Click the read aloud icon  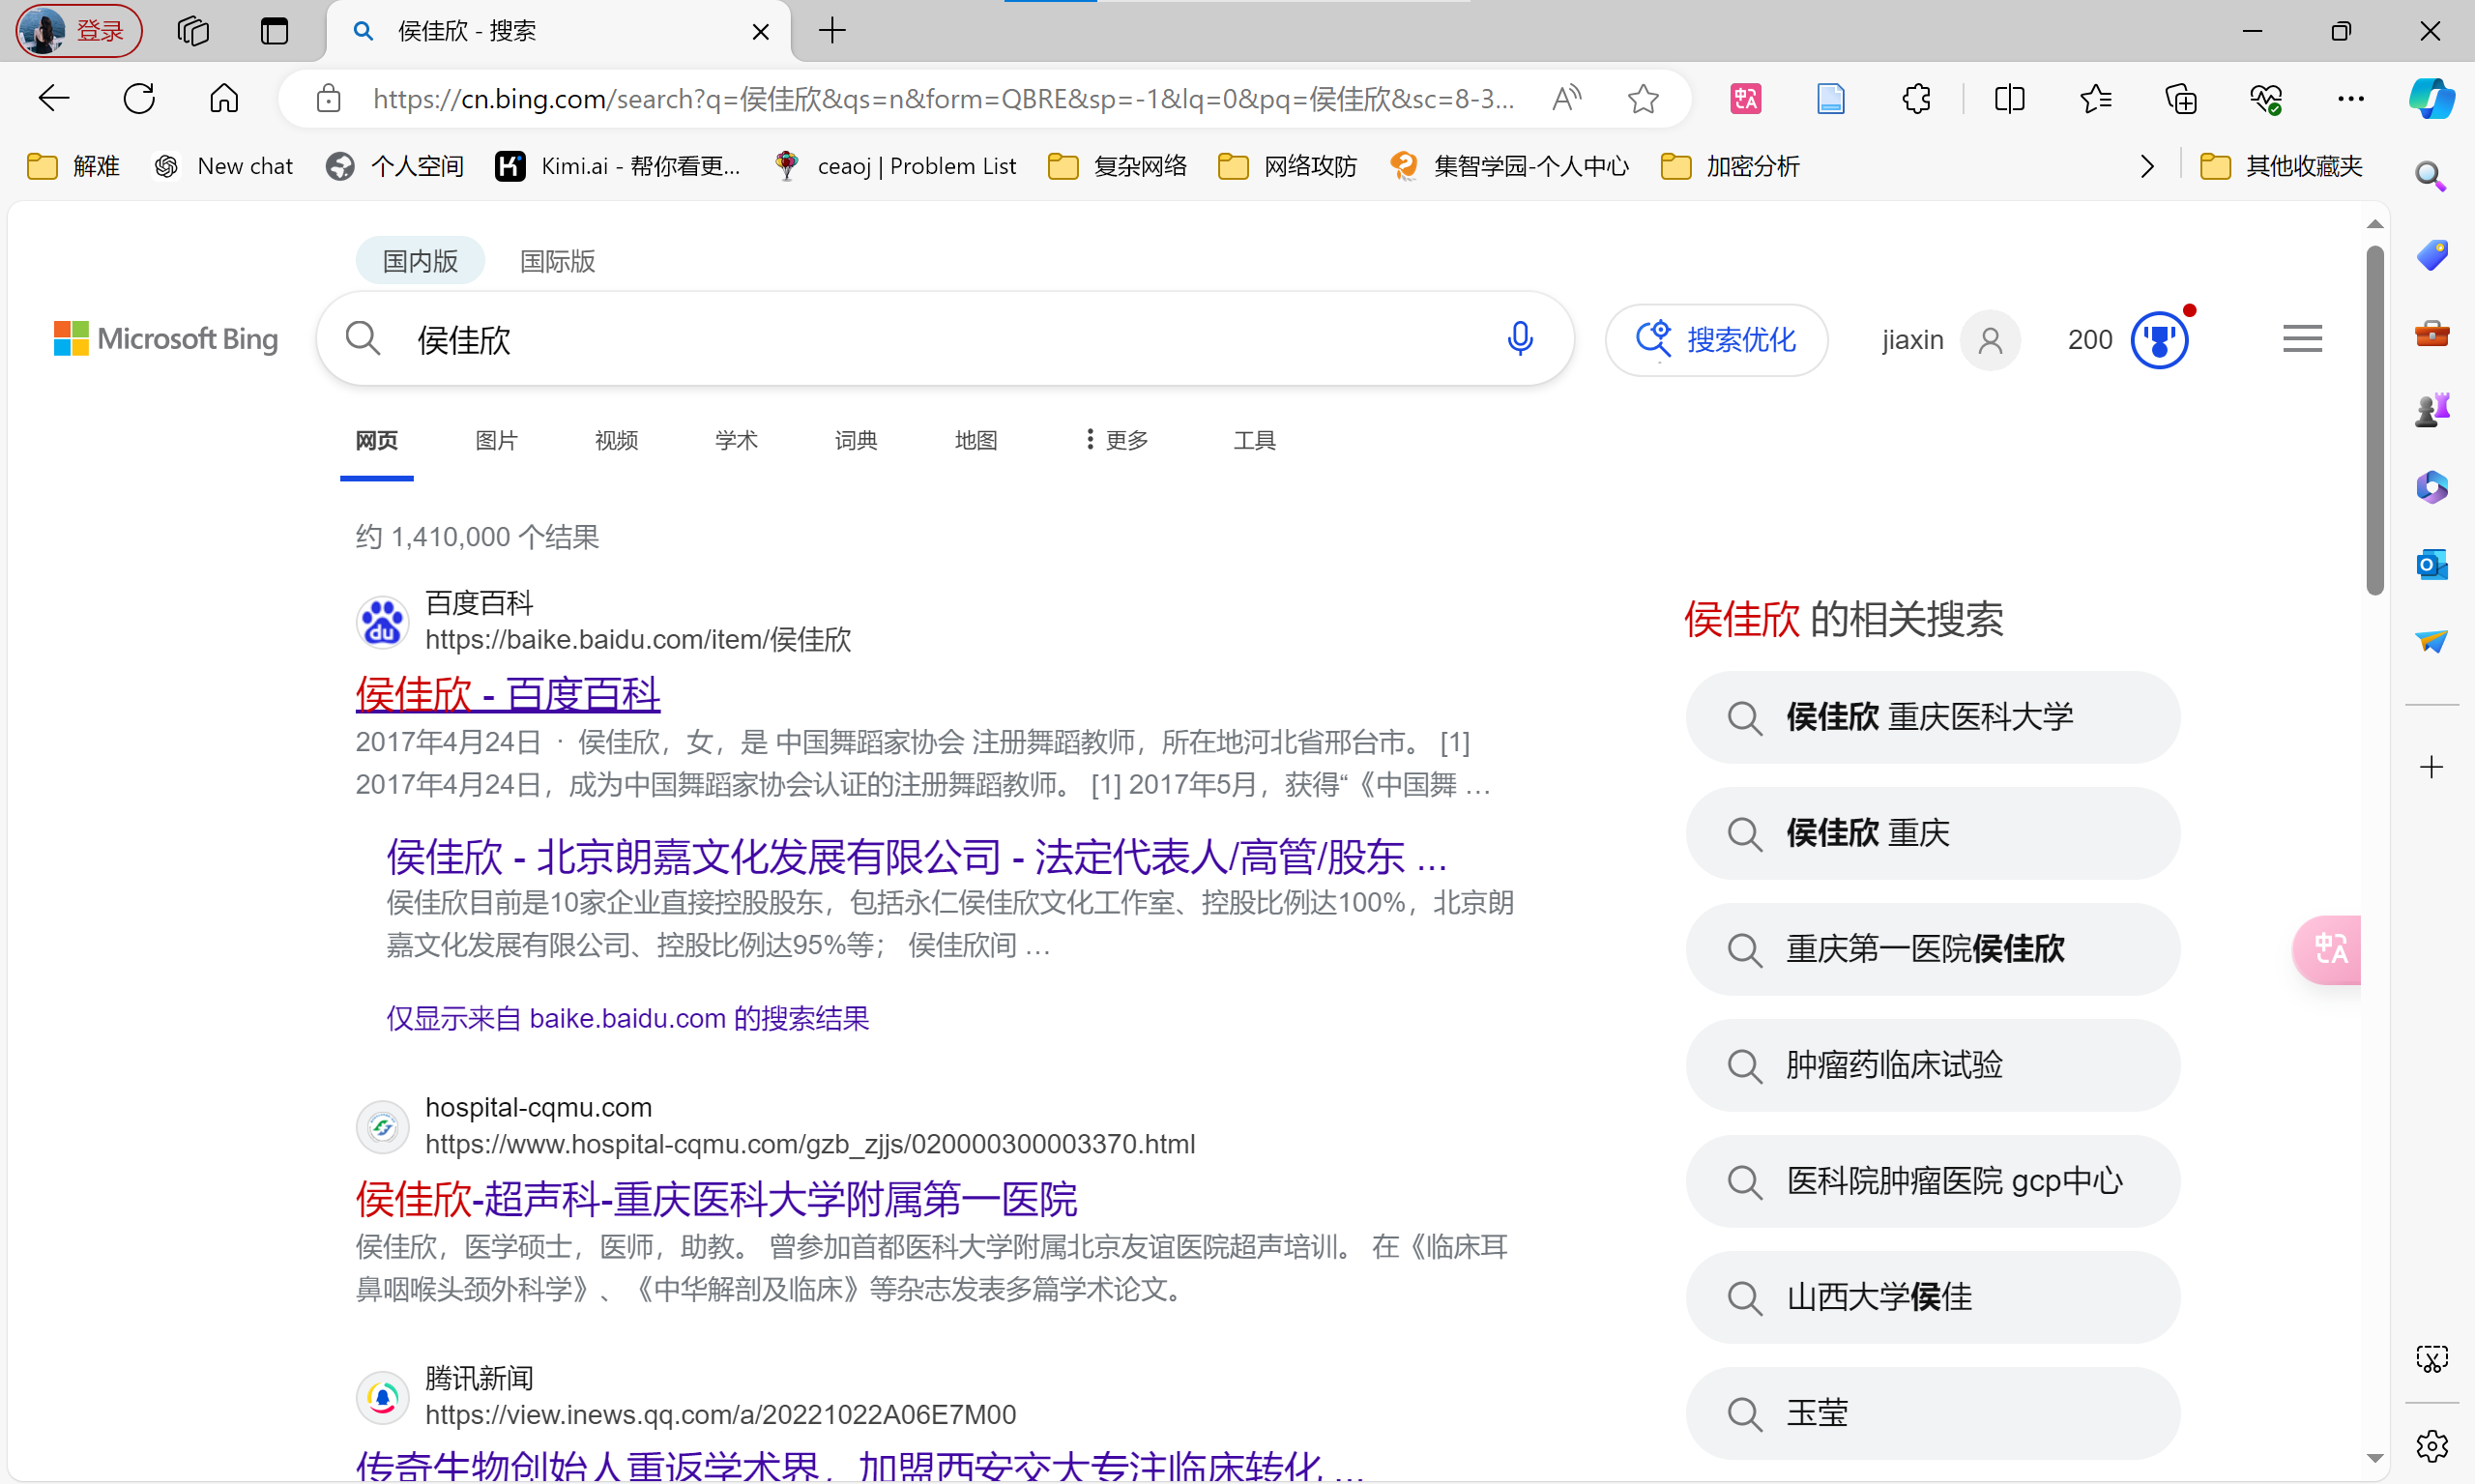click(x=1567, y=98)
